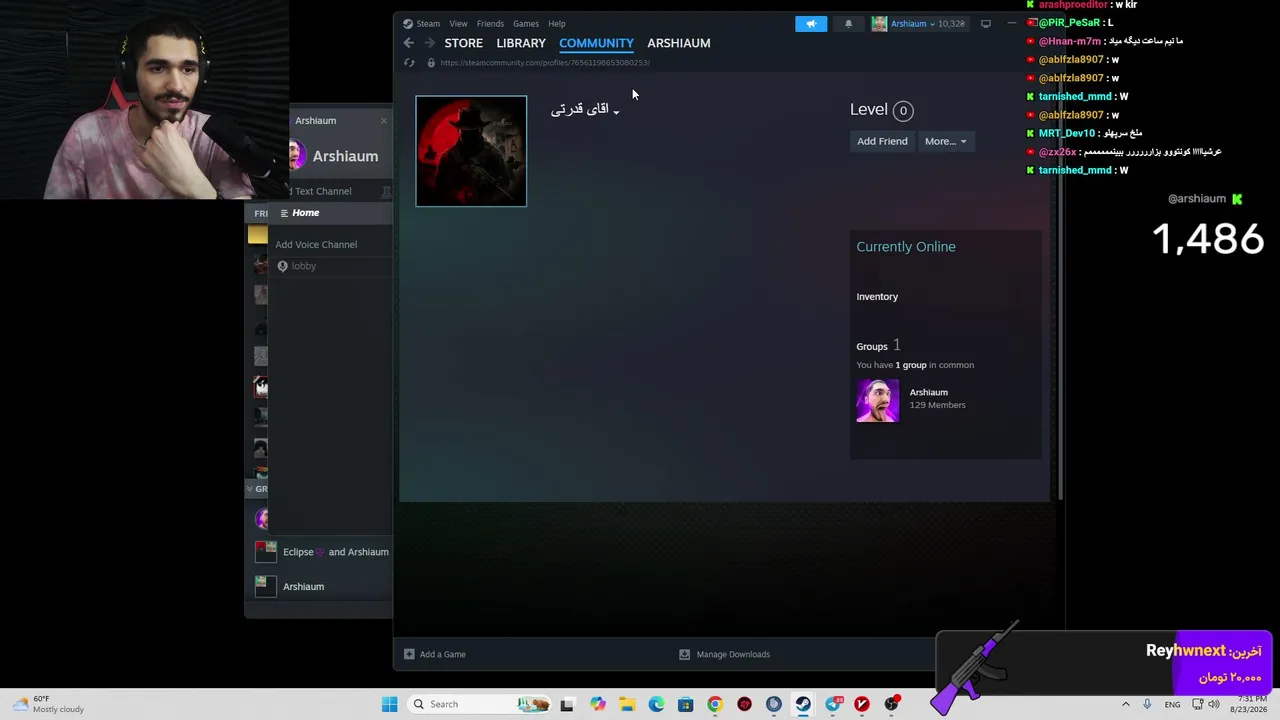This screenshot has width=1280, height=720.
Task: Expand the profile name dropdown arrow
Action: [x=616, y=112]
